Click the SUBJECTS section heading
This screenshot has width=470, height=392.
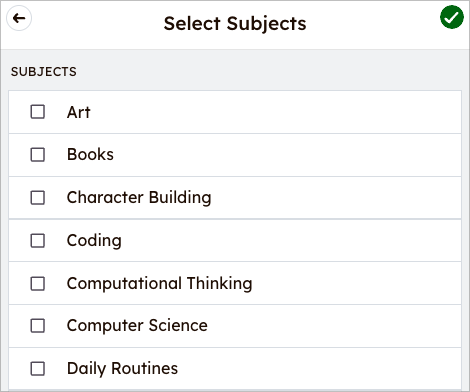click(x=44, y=72)
